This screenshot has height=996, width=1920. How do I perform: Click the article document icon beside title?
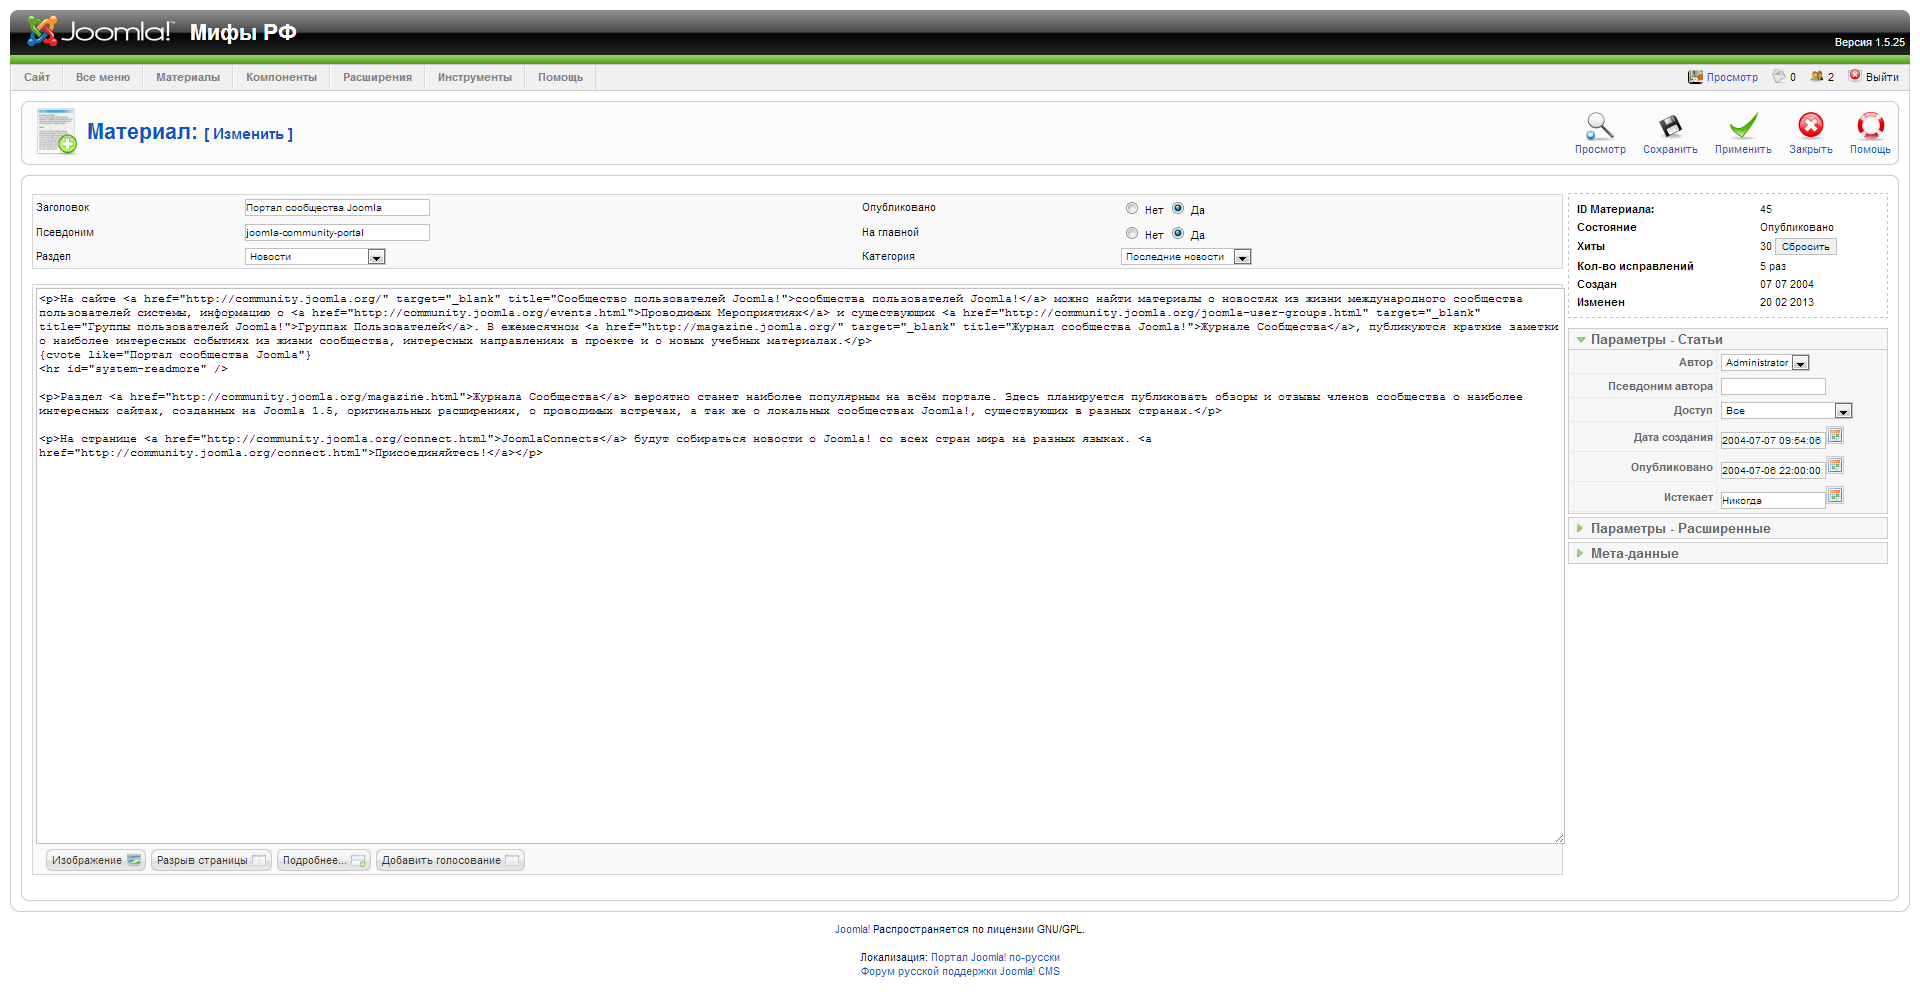pyautogui.click(x=56, y=131)
